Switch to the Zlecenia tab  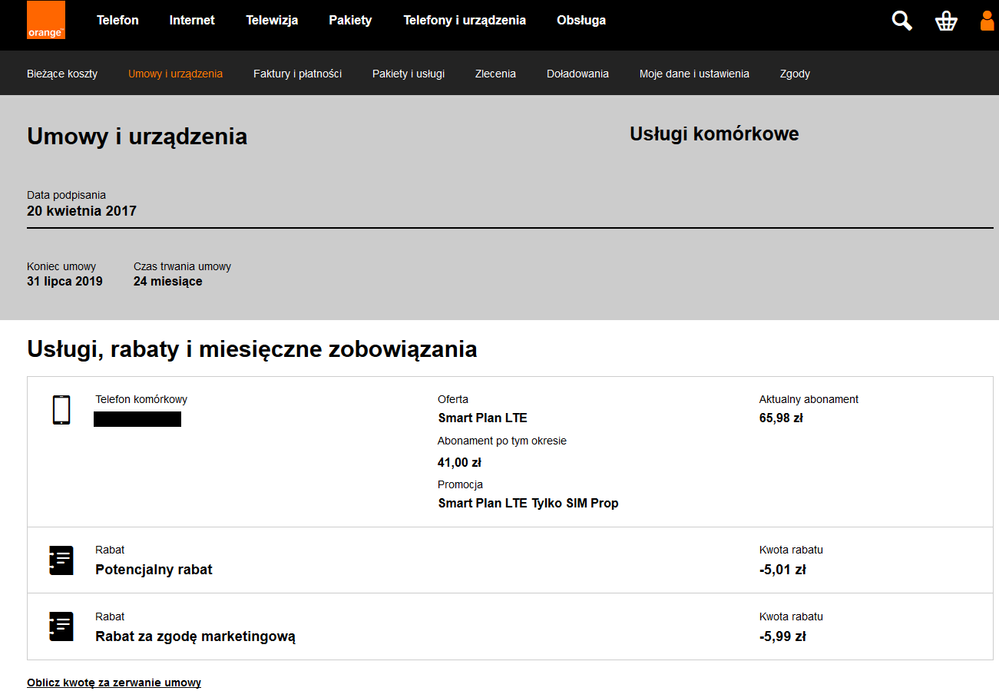[x=495, y=74]
